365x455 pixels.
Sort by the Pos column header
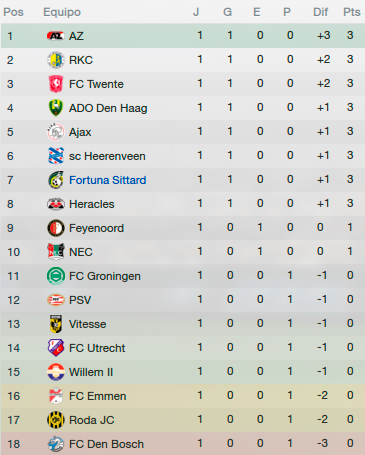pyautogui.click(x=13, y=12)
